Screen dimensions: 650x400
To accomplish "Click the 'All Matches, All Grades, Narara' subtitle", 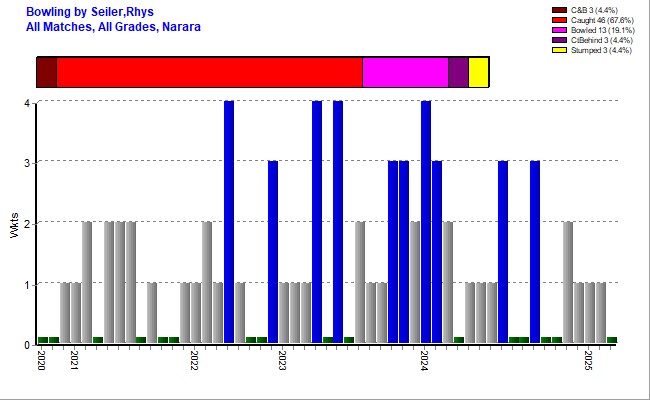I will click(113, 26).
